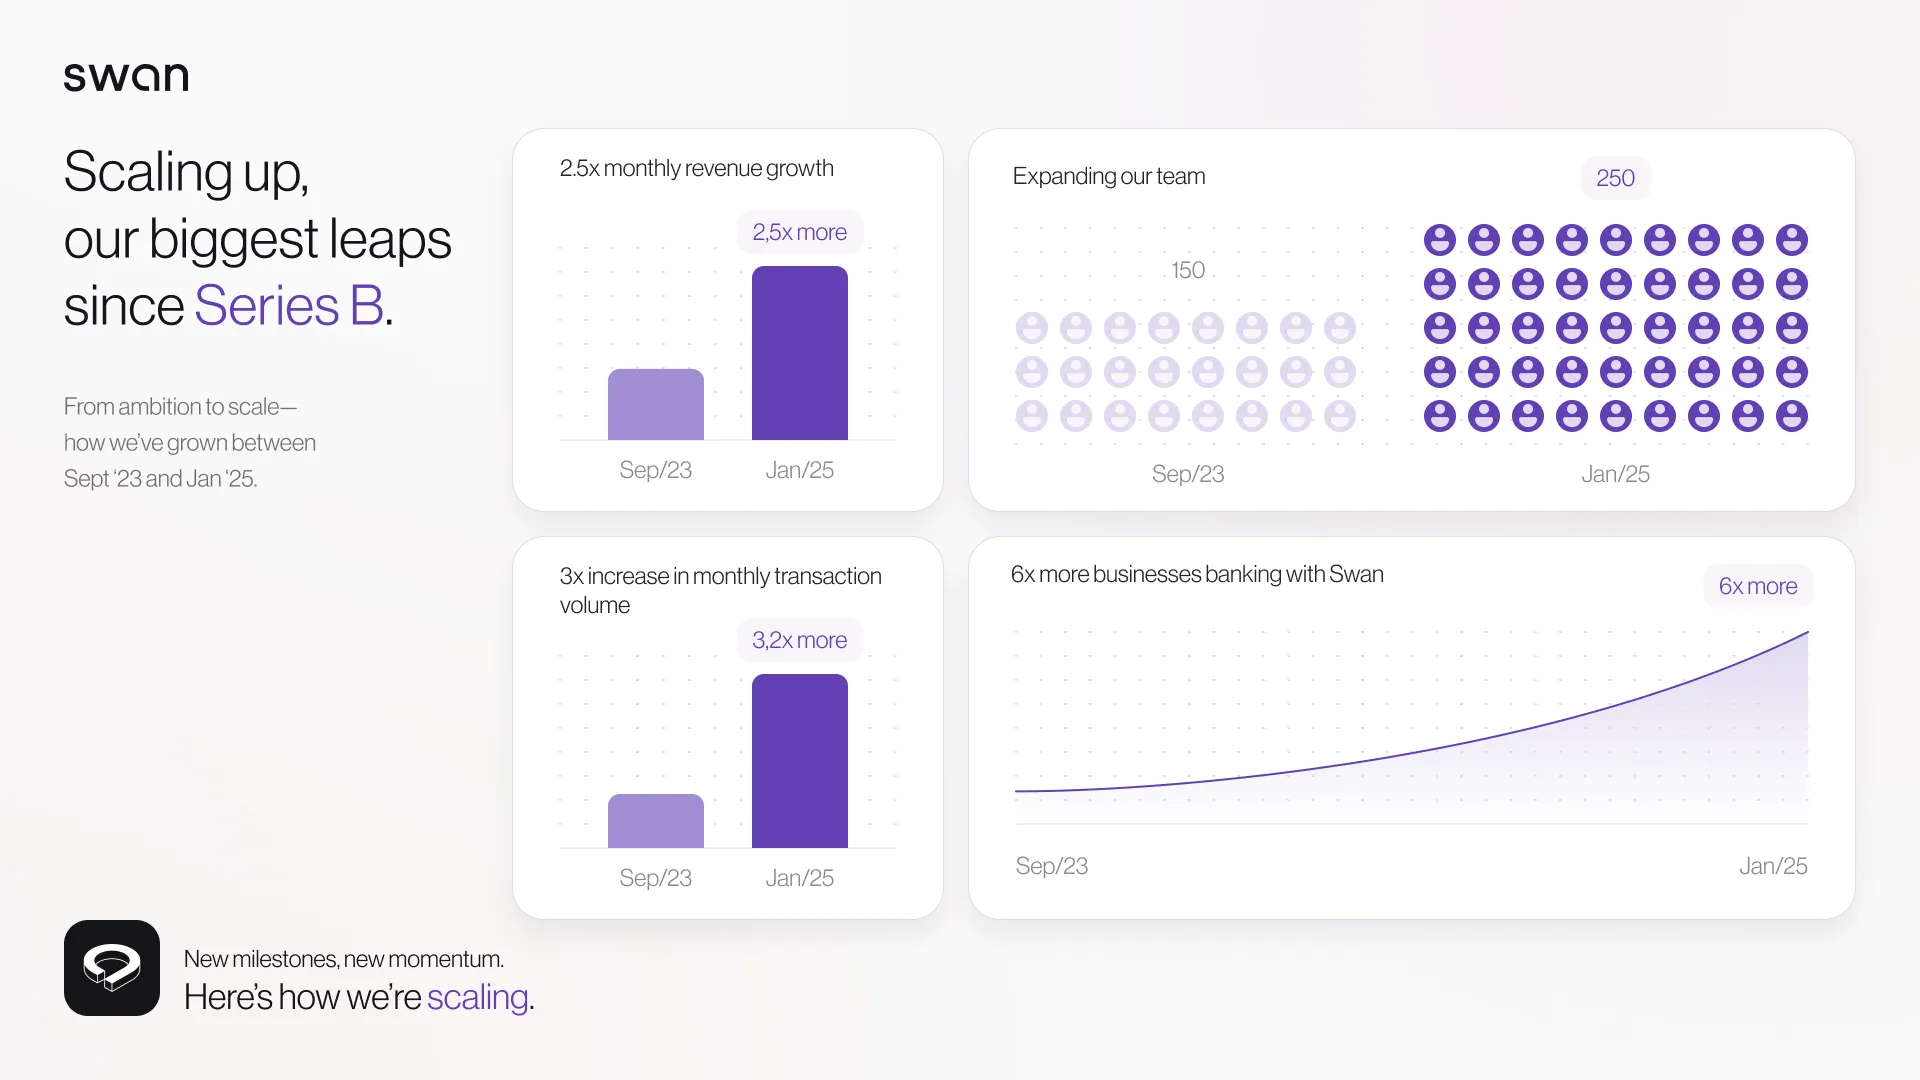Click the dark Jan/25 revenue bar
1920x1080 pixels.
pyautogui.click(x=799, y=353)
